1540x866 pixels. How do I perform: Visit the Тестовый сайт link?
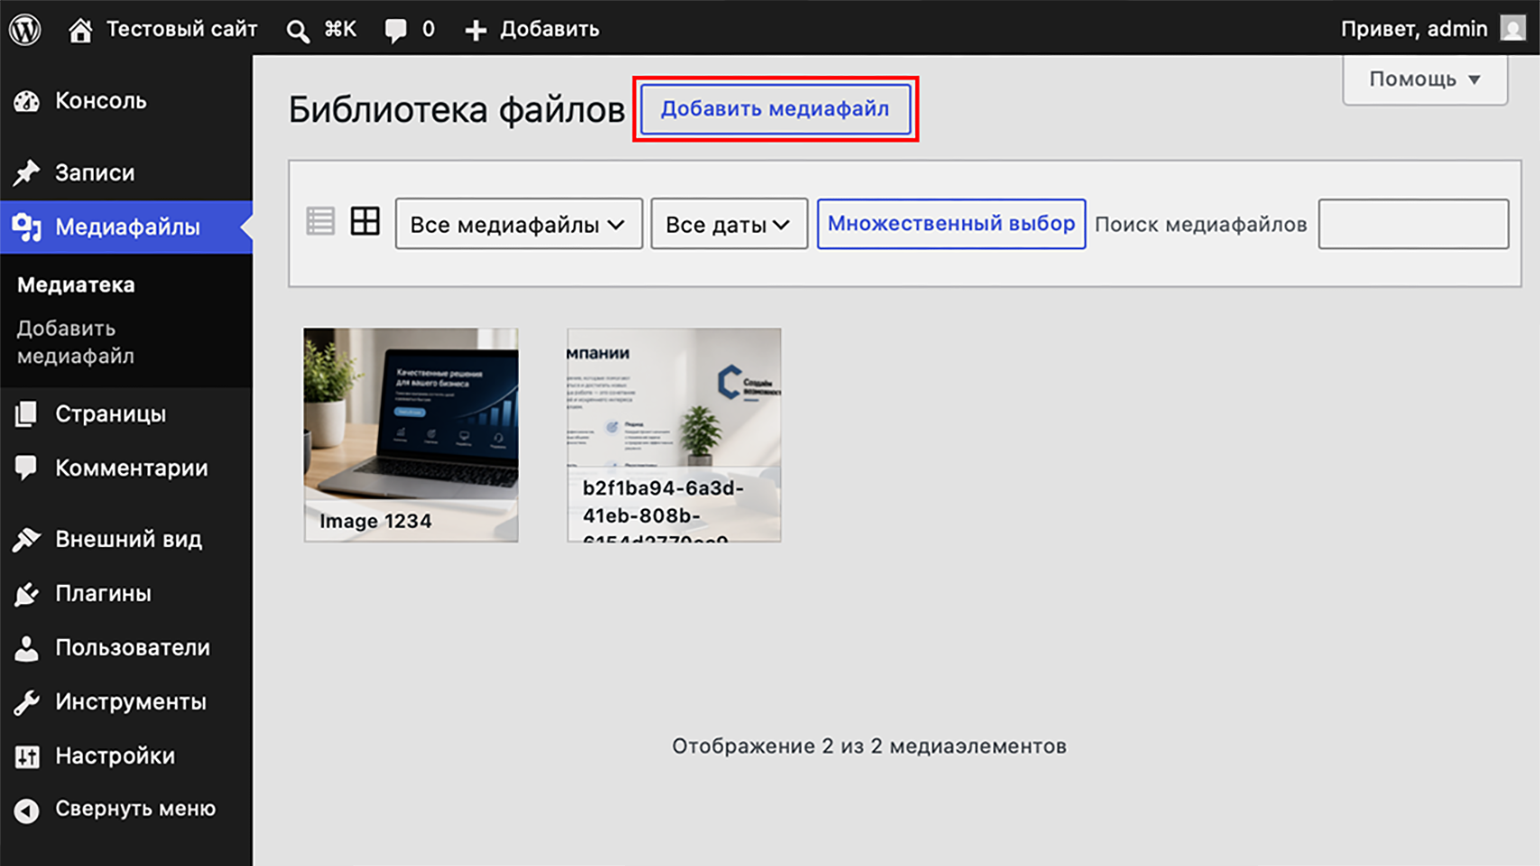pos(182,29)
